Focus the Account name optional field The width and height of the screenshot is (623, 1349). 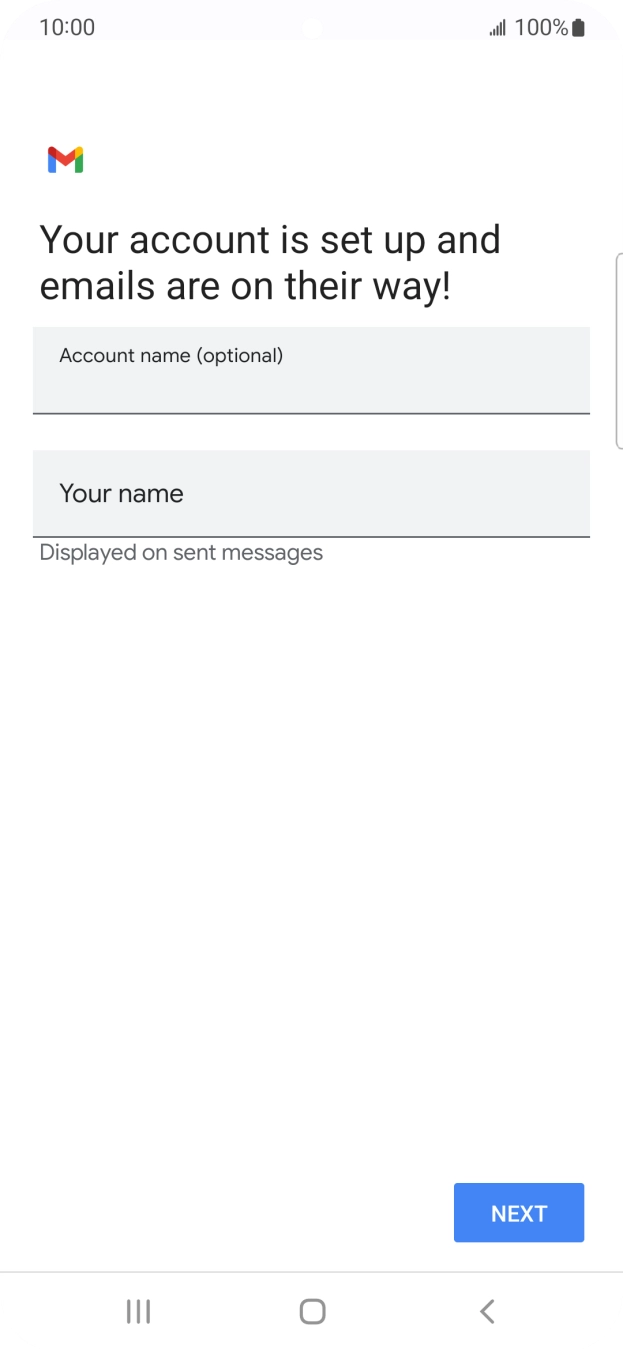[311, 370]
